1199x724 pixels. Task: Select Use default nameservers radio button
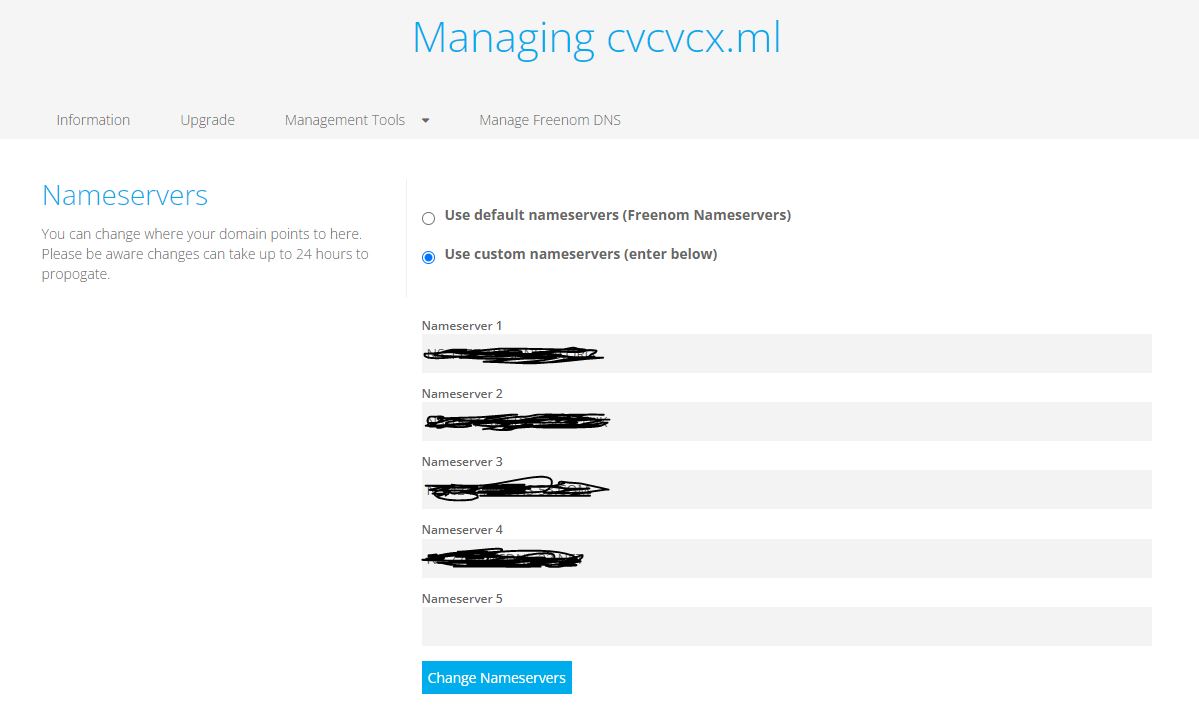tap(428, 219)
